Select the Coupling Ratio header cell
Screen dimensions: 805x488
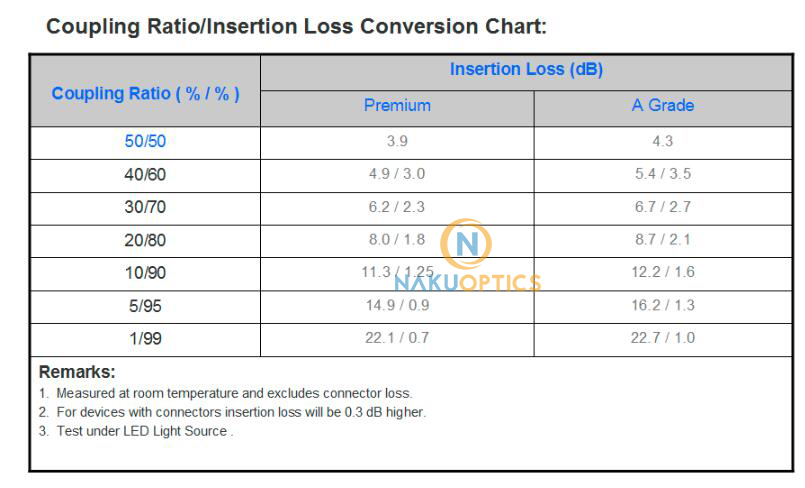pyautogui.click(x=145, y=91)
